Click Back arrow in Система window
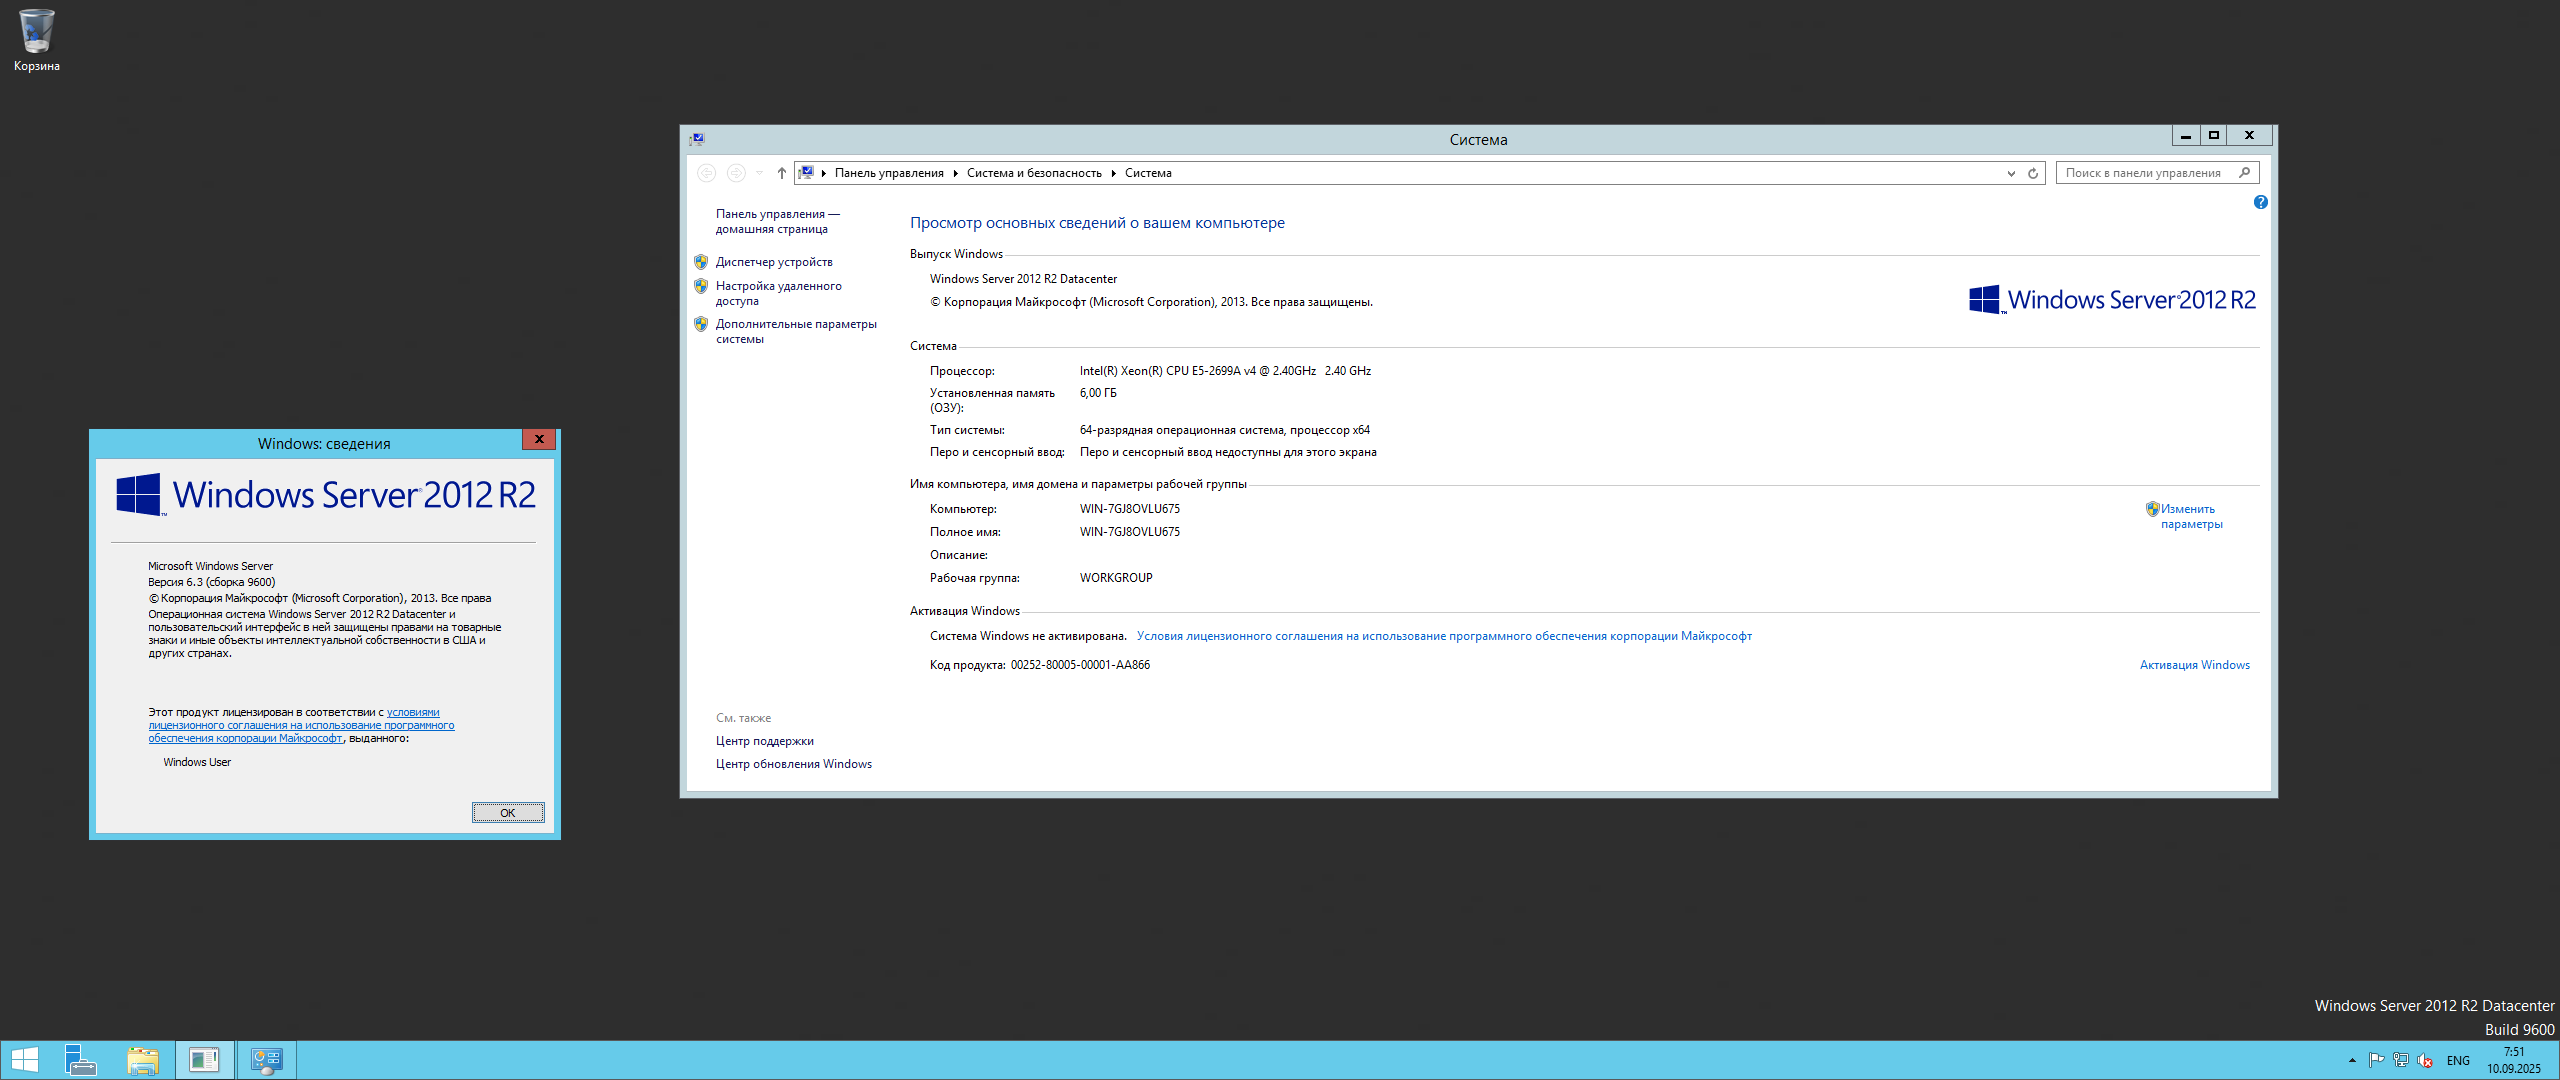The image size is (2560, 1080). tap(706, 173)
